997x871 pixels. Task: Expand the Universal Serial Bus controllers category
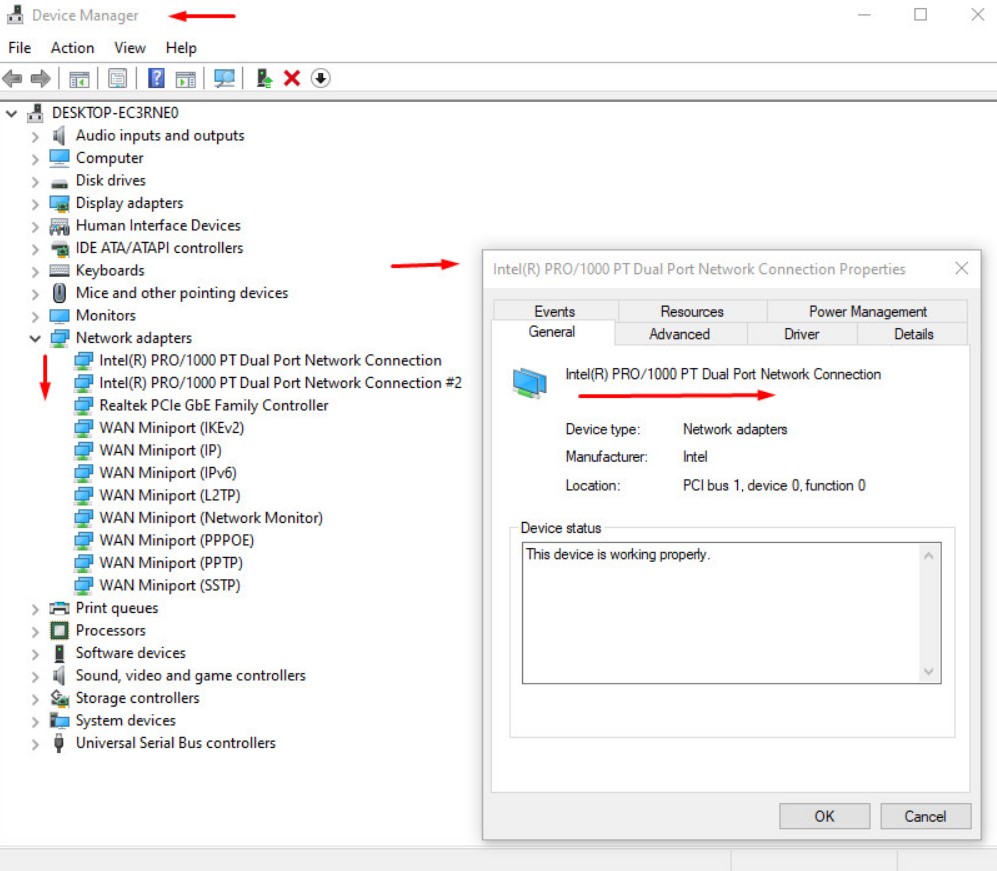[35, 743]
